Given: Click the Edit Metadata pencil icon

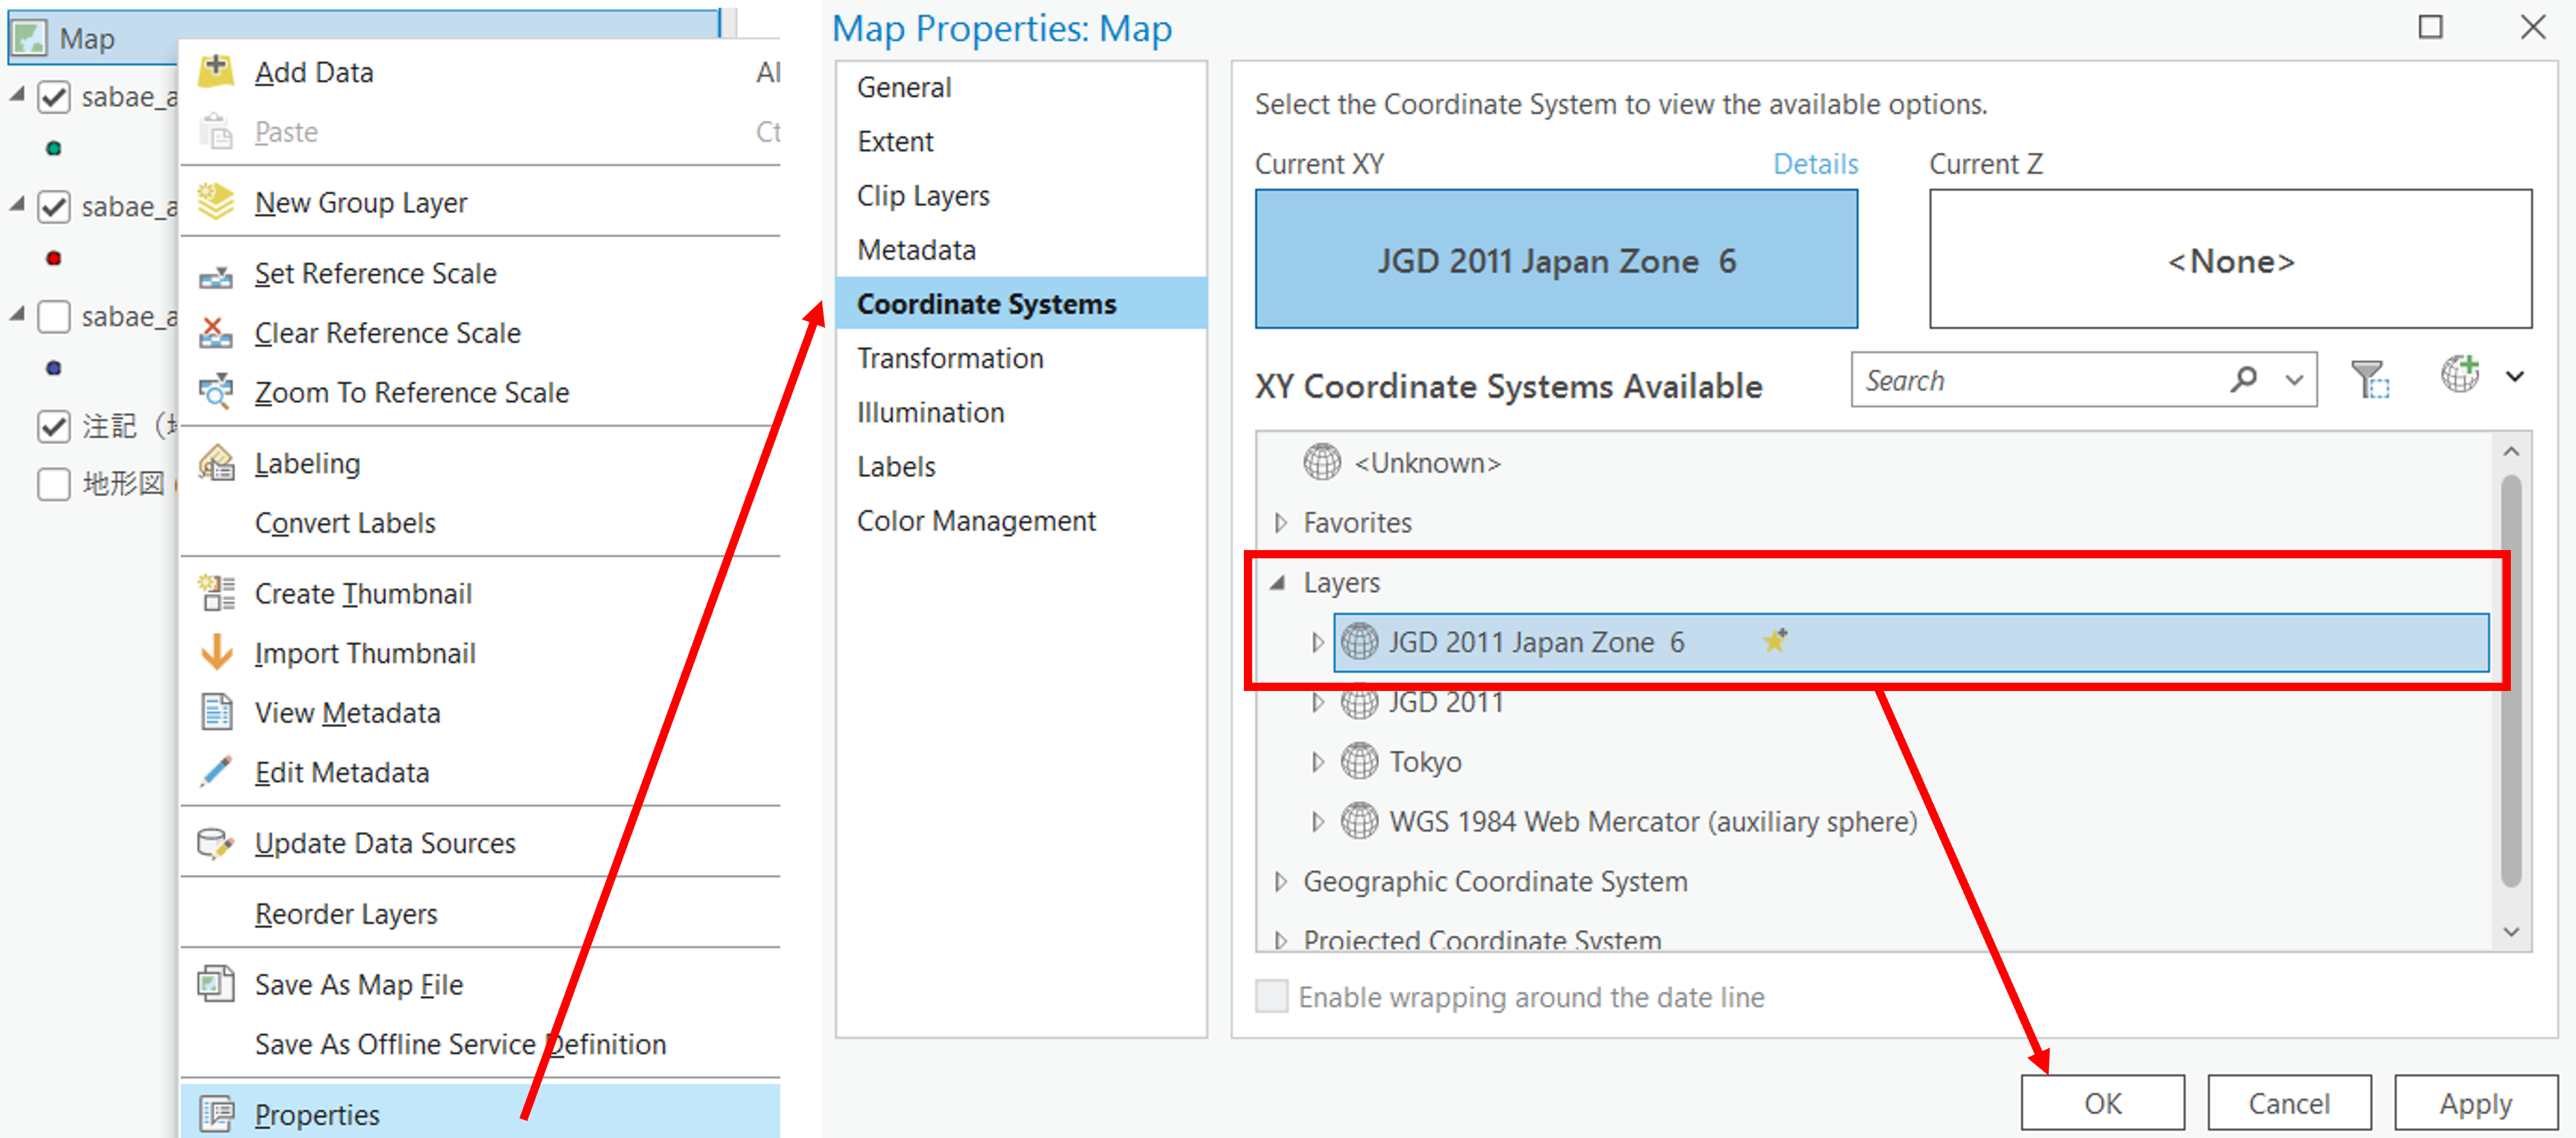Looking at the screenshot, I should (x=215, y=772).
